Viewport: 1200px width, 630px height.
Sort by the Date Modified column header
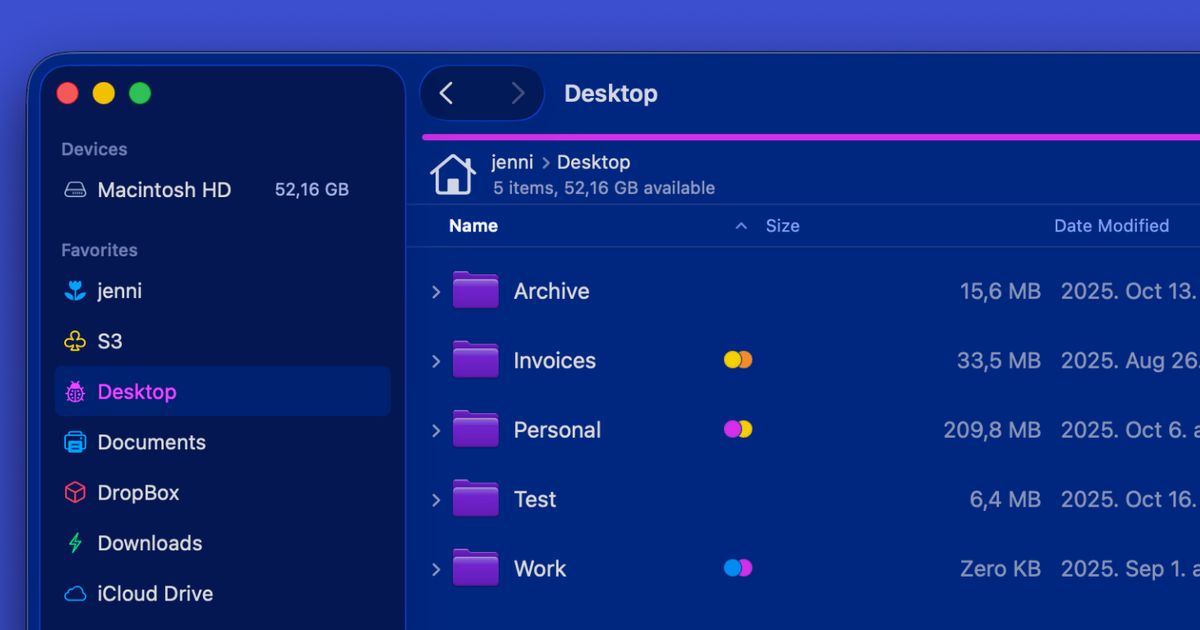tap(1111, 226)
